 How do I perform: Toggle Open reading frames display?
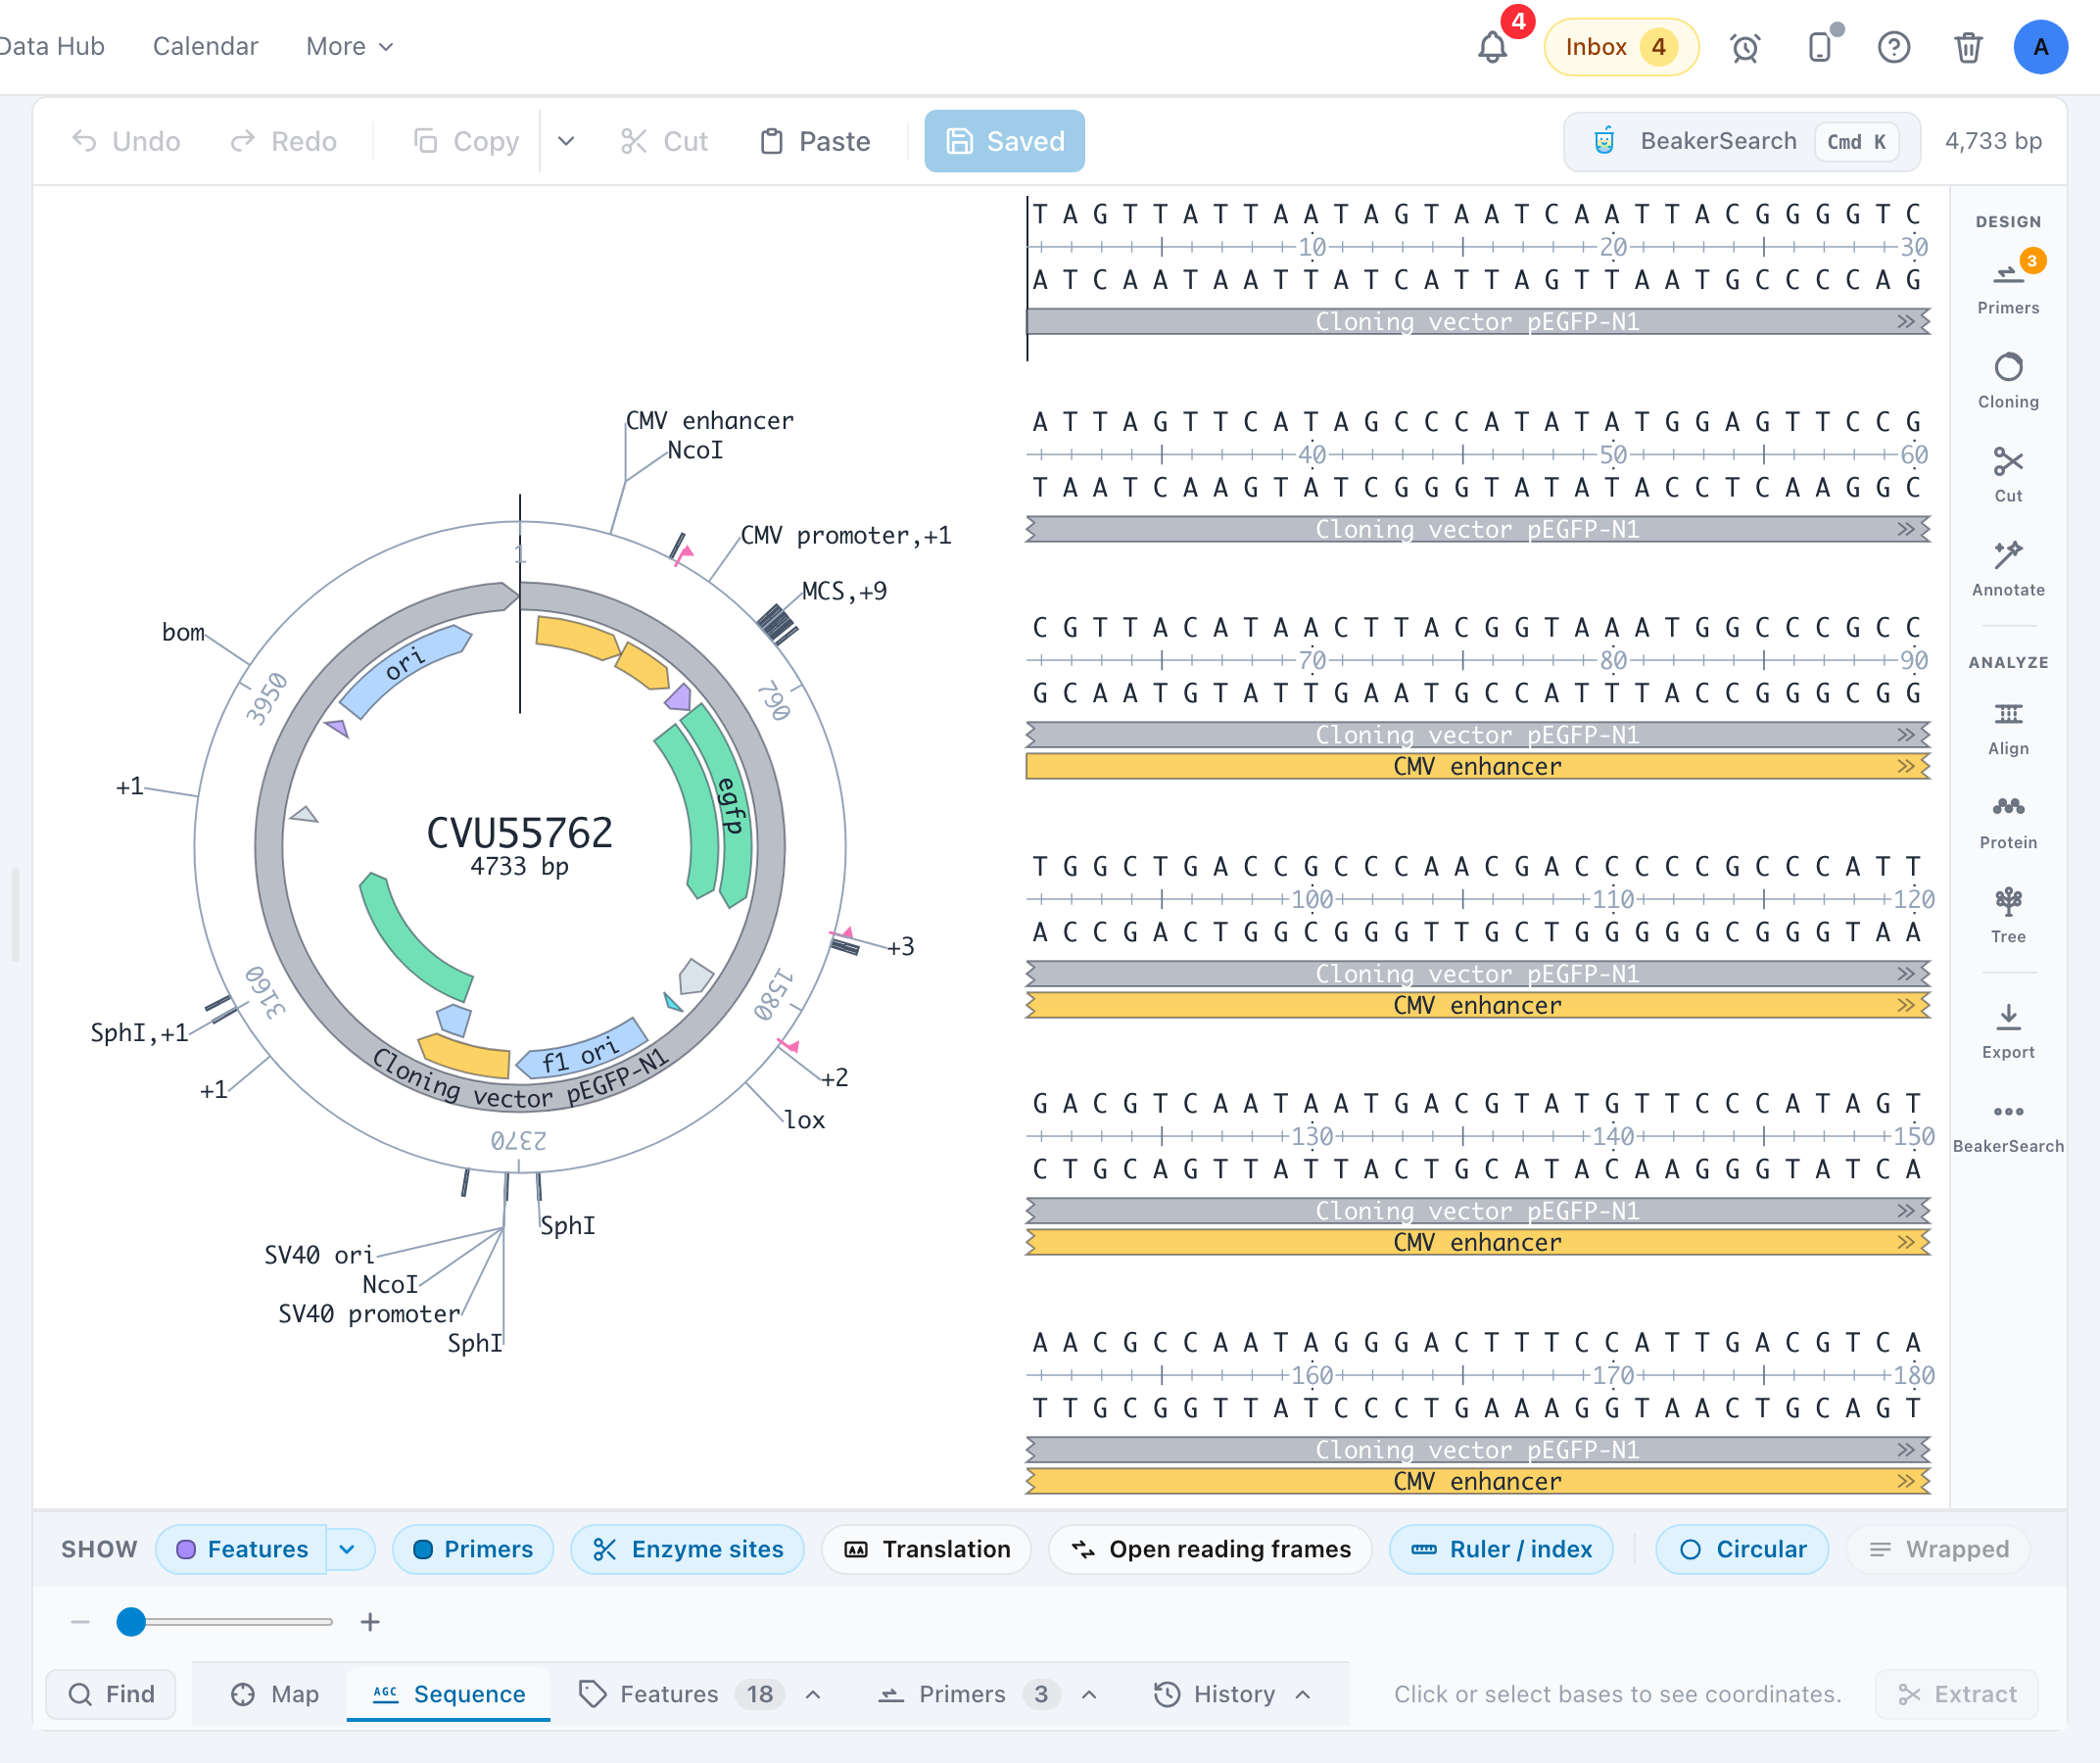(x=1210, y=1549)
